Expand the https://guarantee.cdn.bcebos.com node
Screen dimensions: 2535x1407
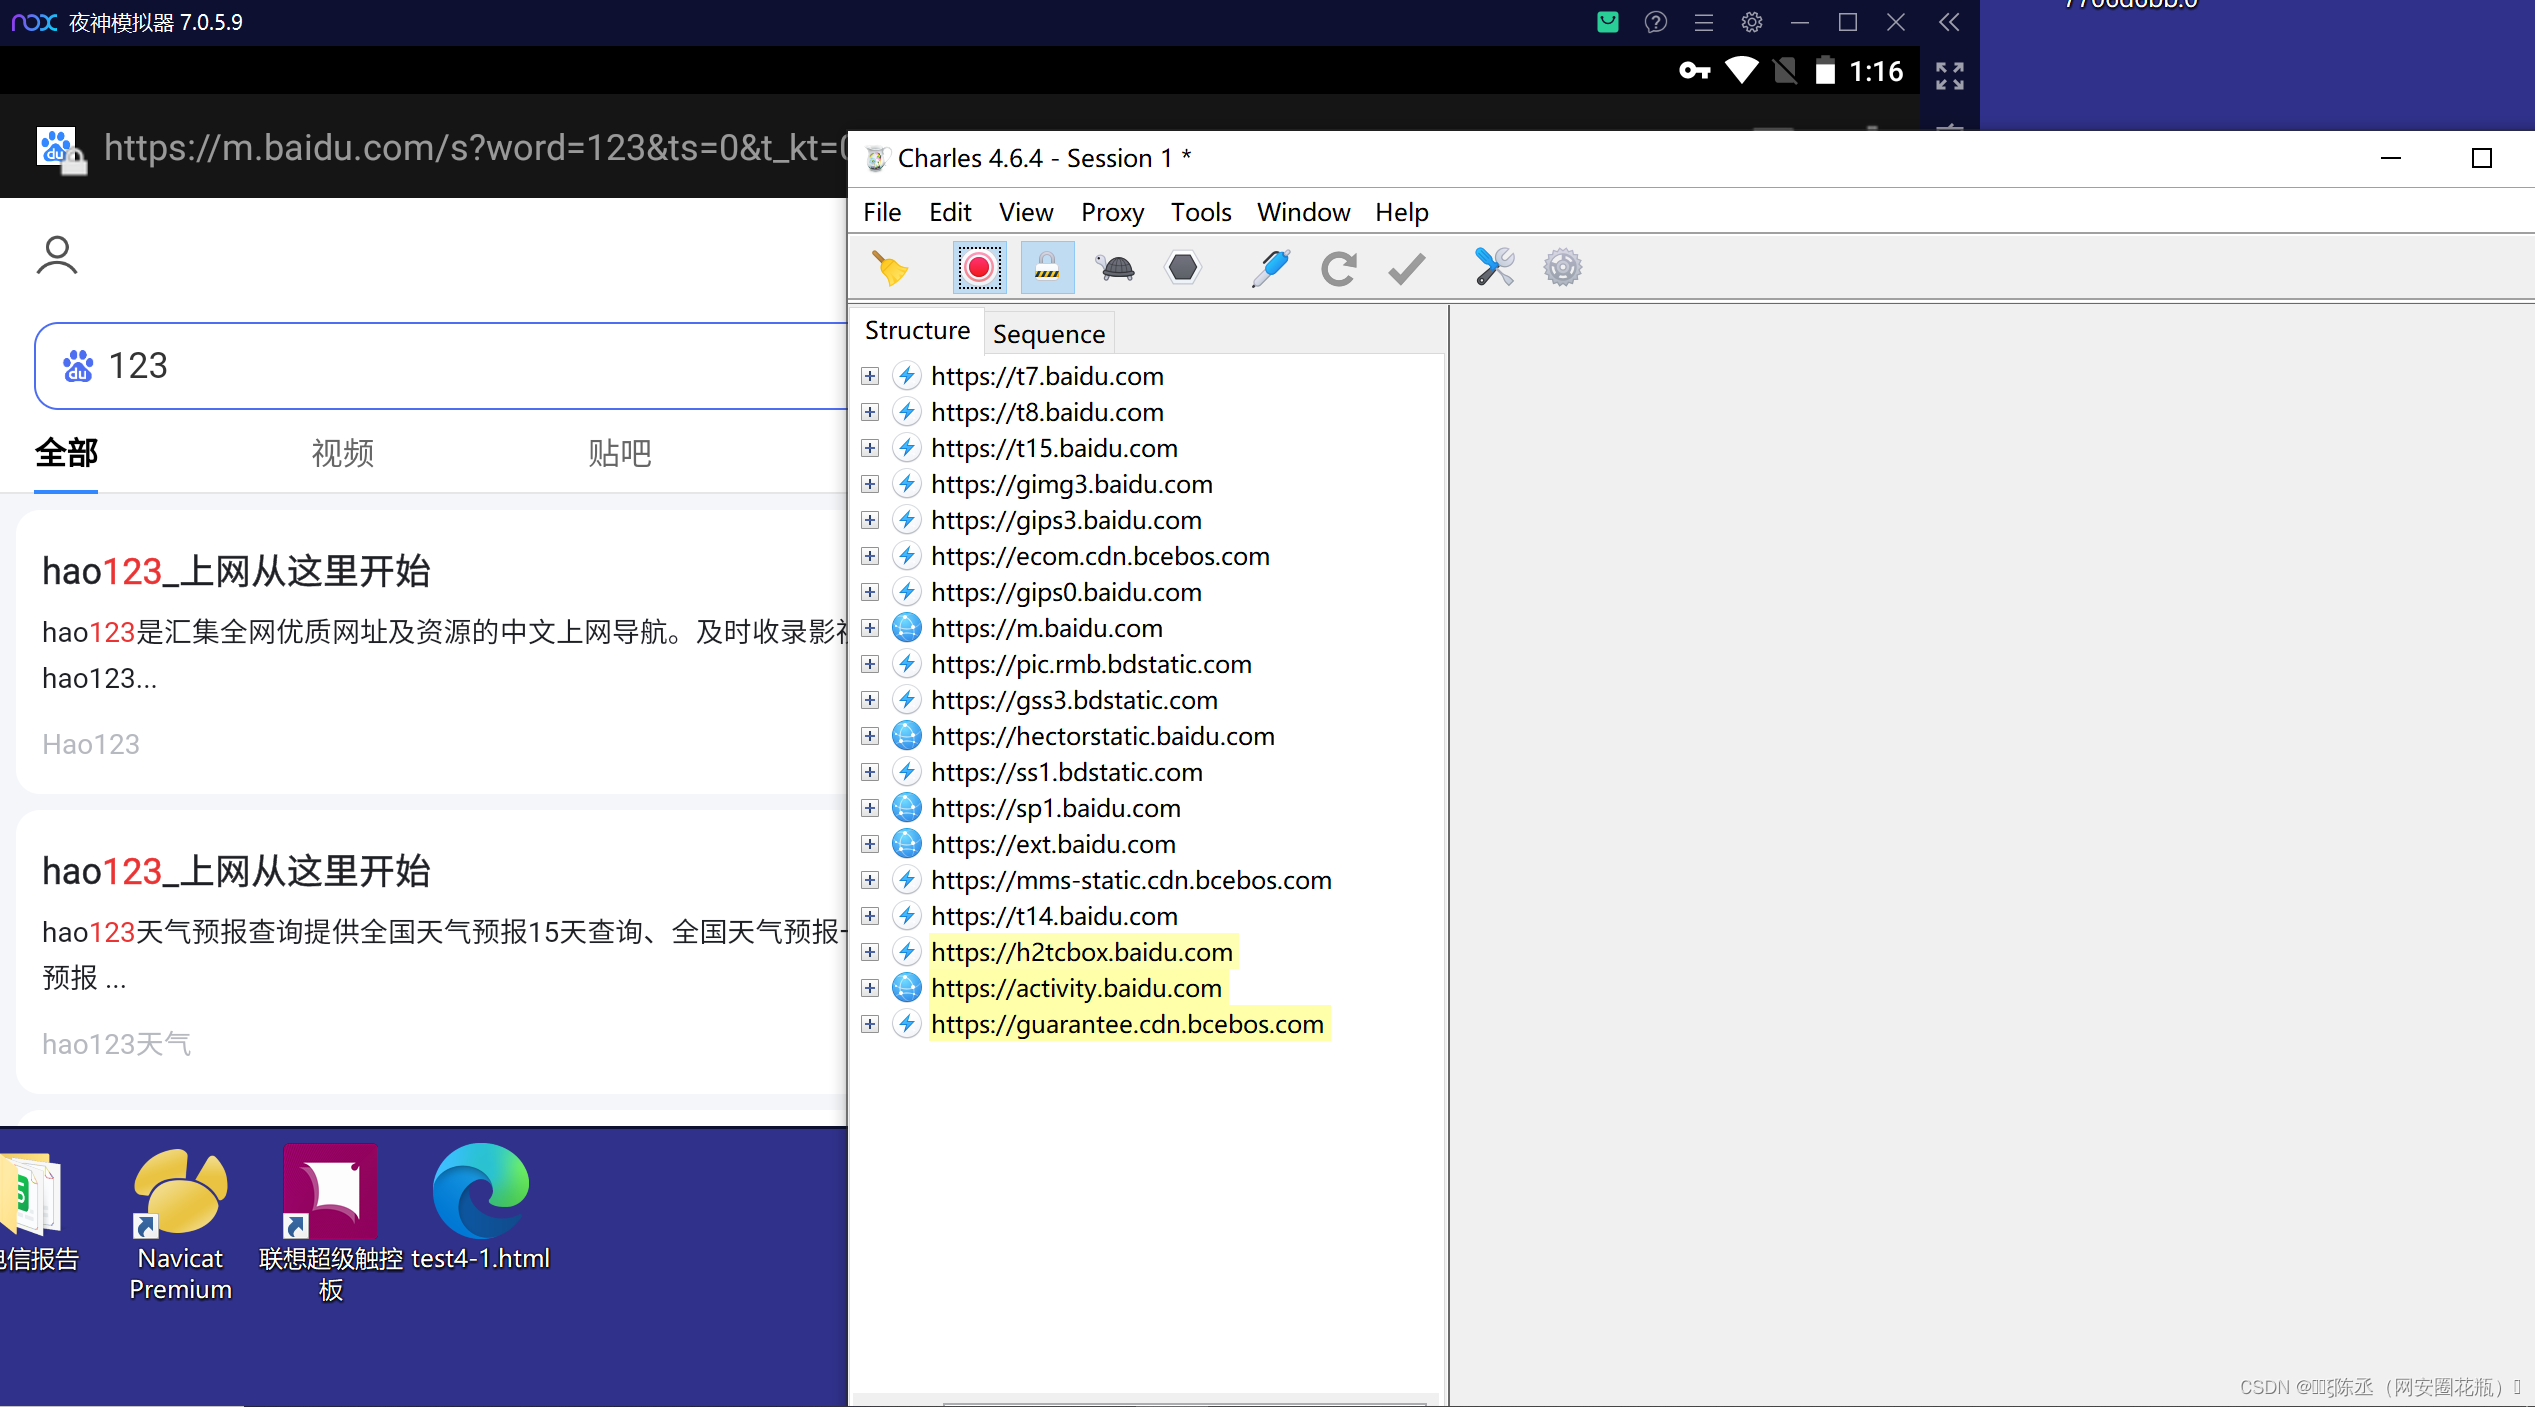870,1024
